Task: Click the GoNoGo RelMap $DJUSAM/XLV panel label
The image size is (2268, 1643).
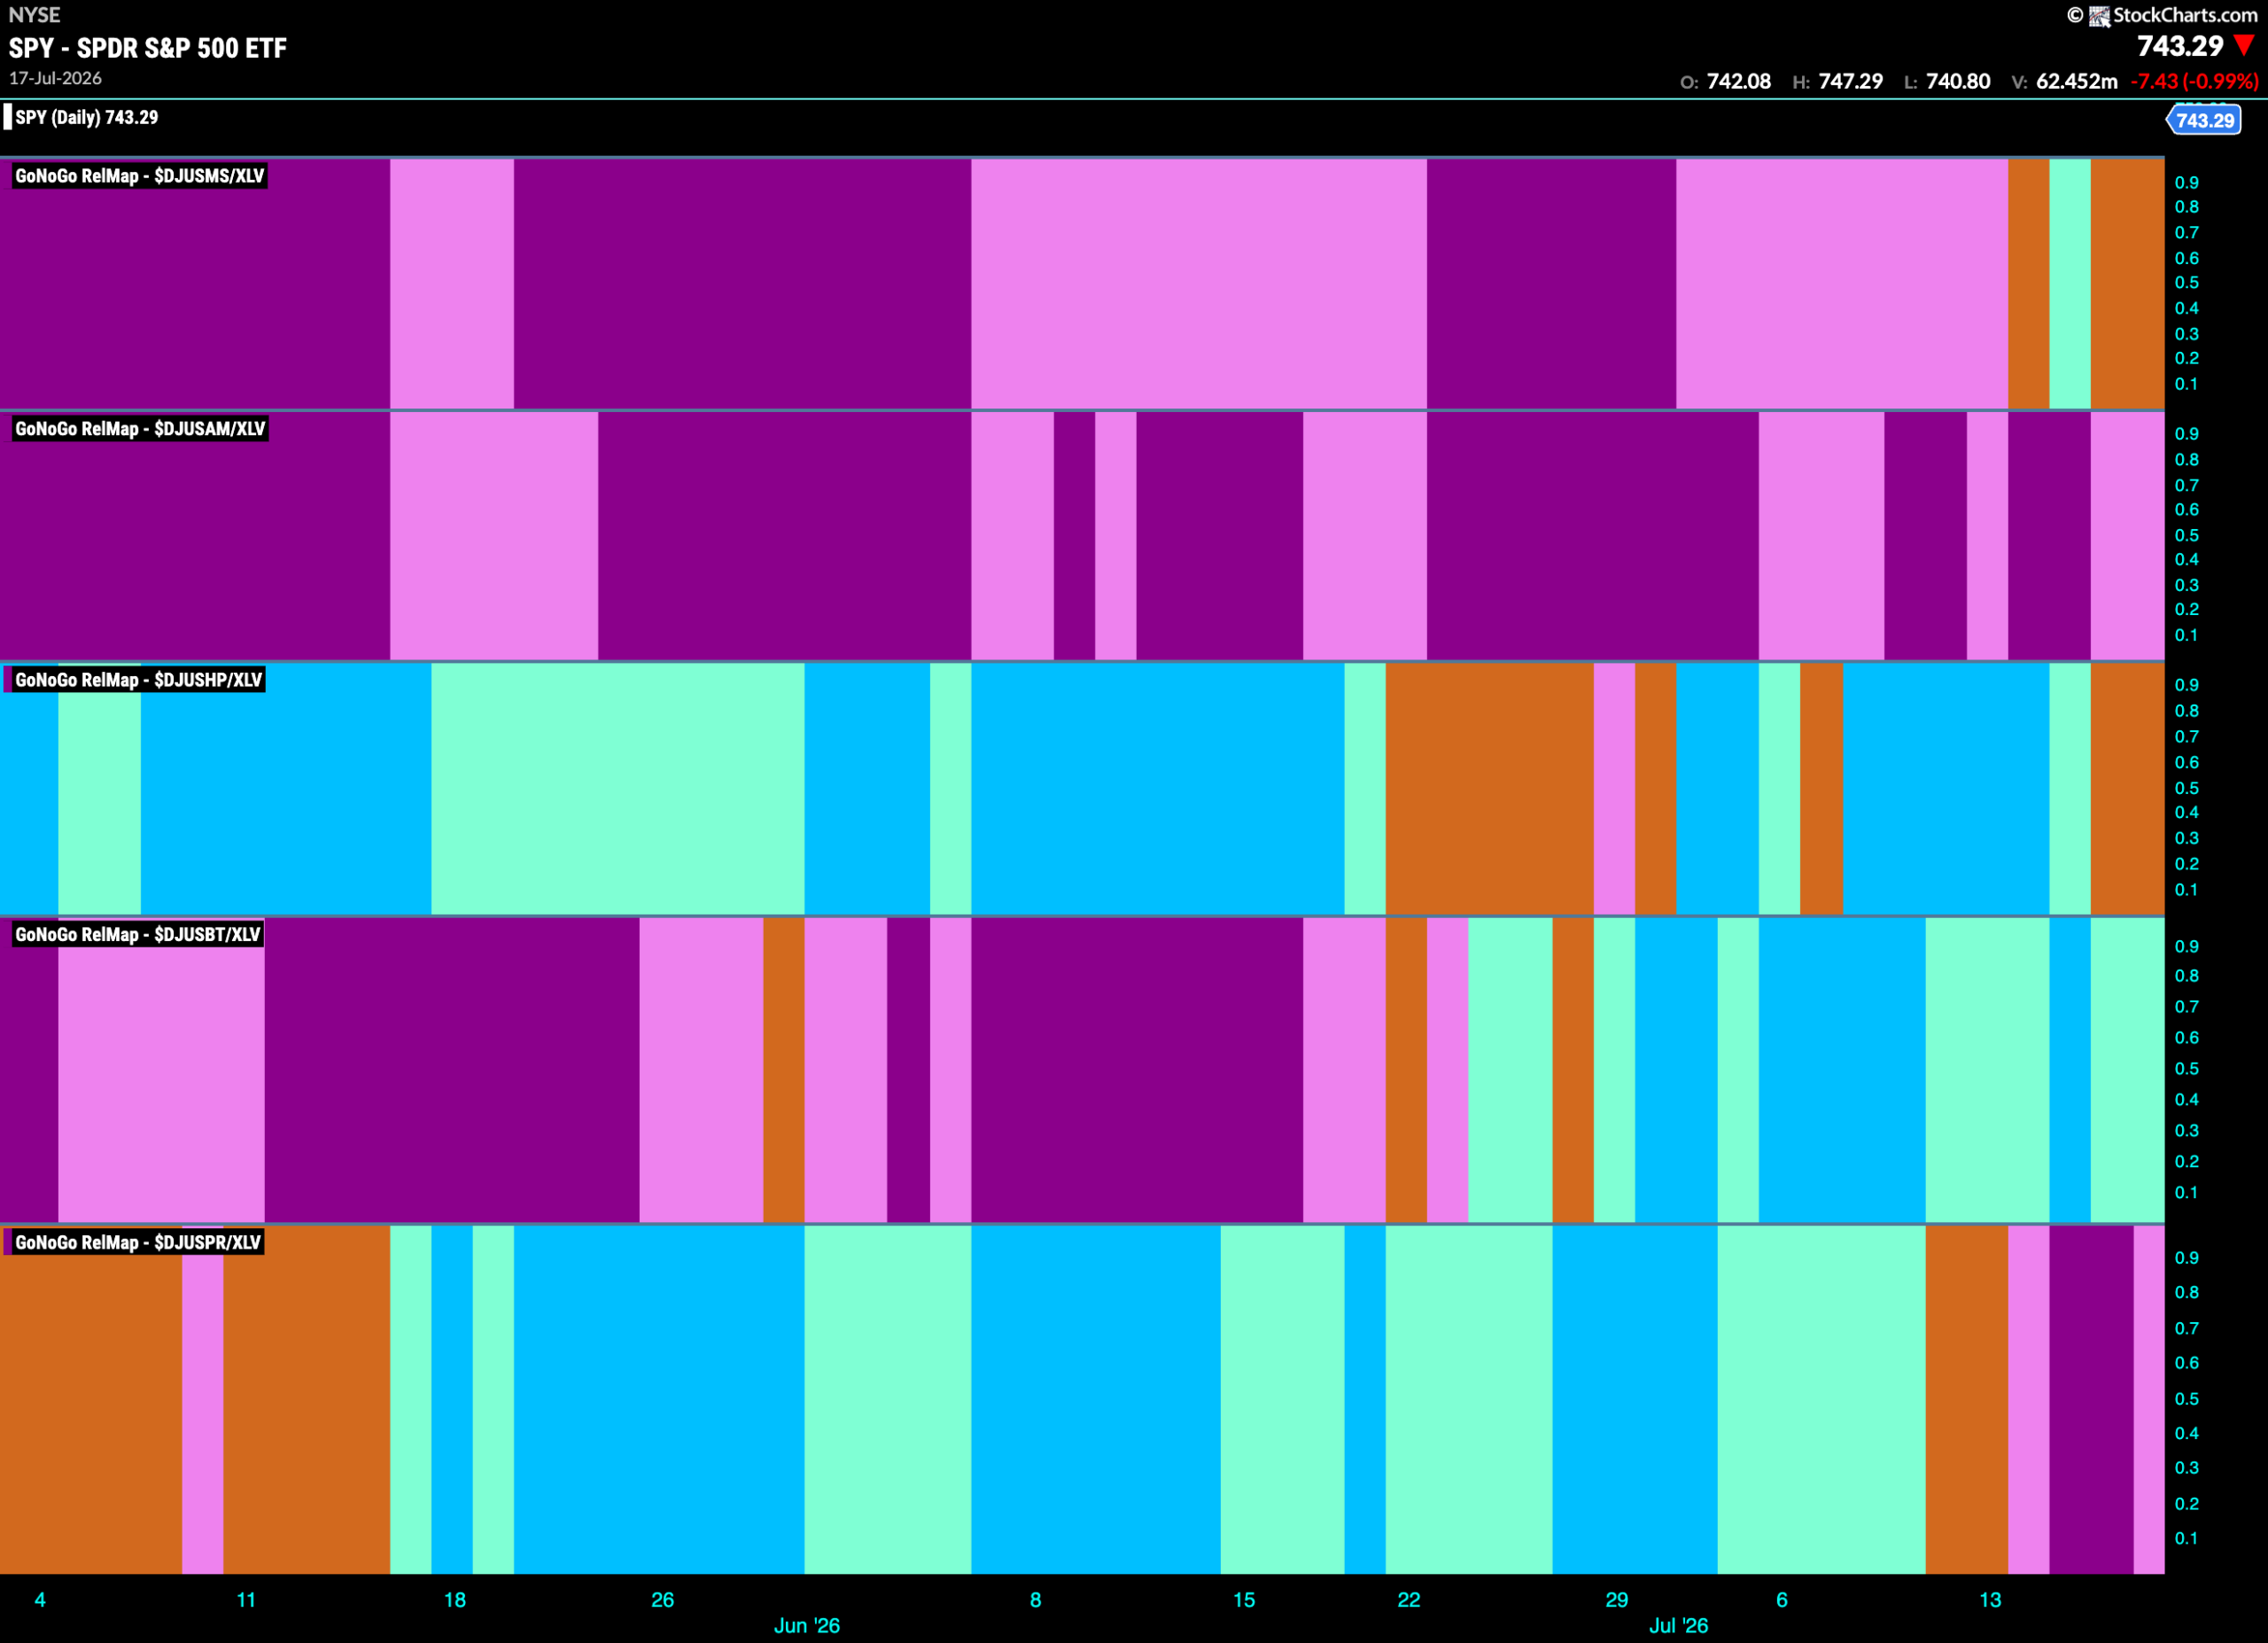Action: (140, 429)
